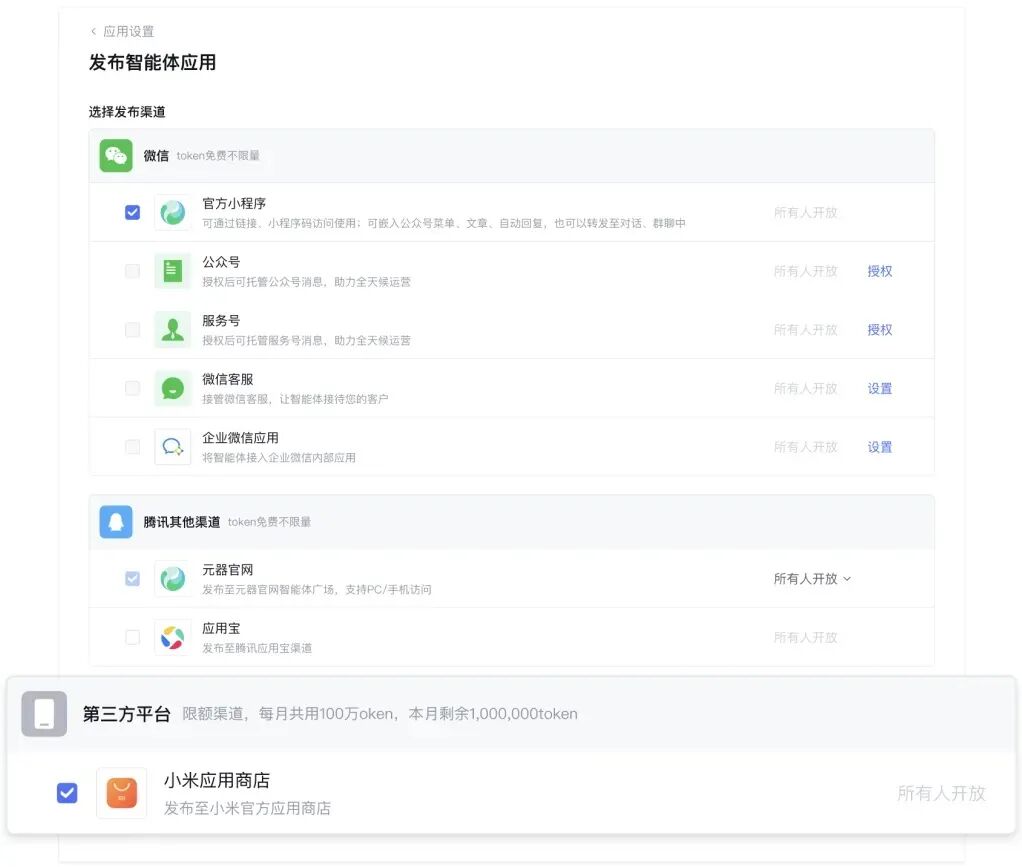Uncheck the 官方小程序 checkbox

[131, 211]
